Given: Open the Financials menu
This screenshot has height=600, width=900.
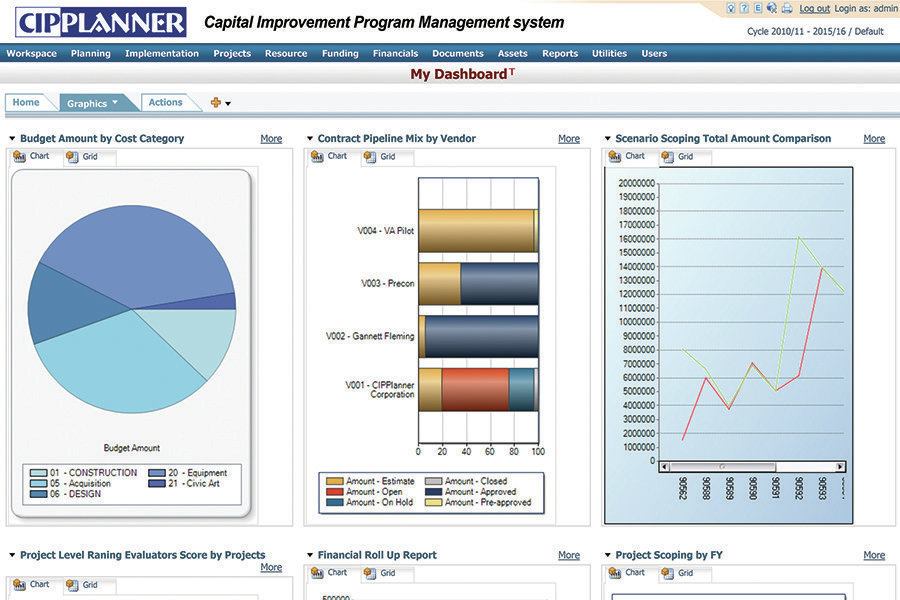Looking at the screenshot, I should (x=395, y=53).
